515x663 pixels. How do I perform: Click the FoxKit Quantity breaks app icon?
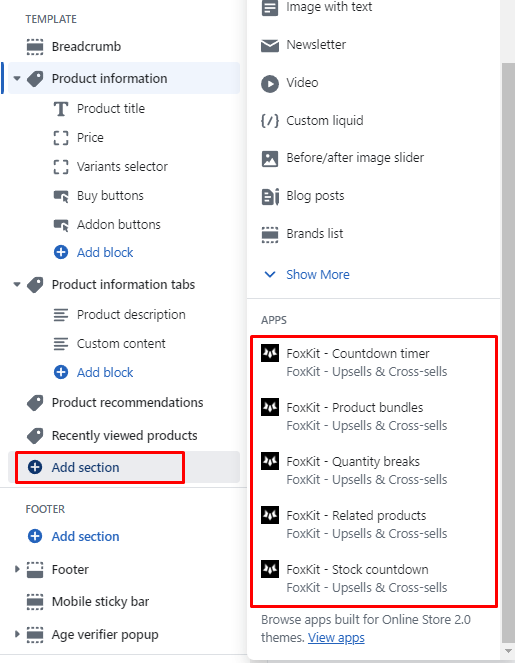tap(270, 461)
